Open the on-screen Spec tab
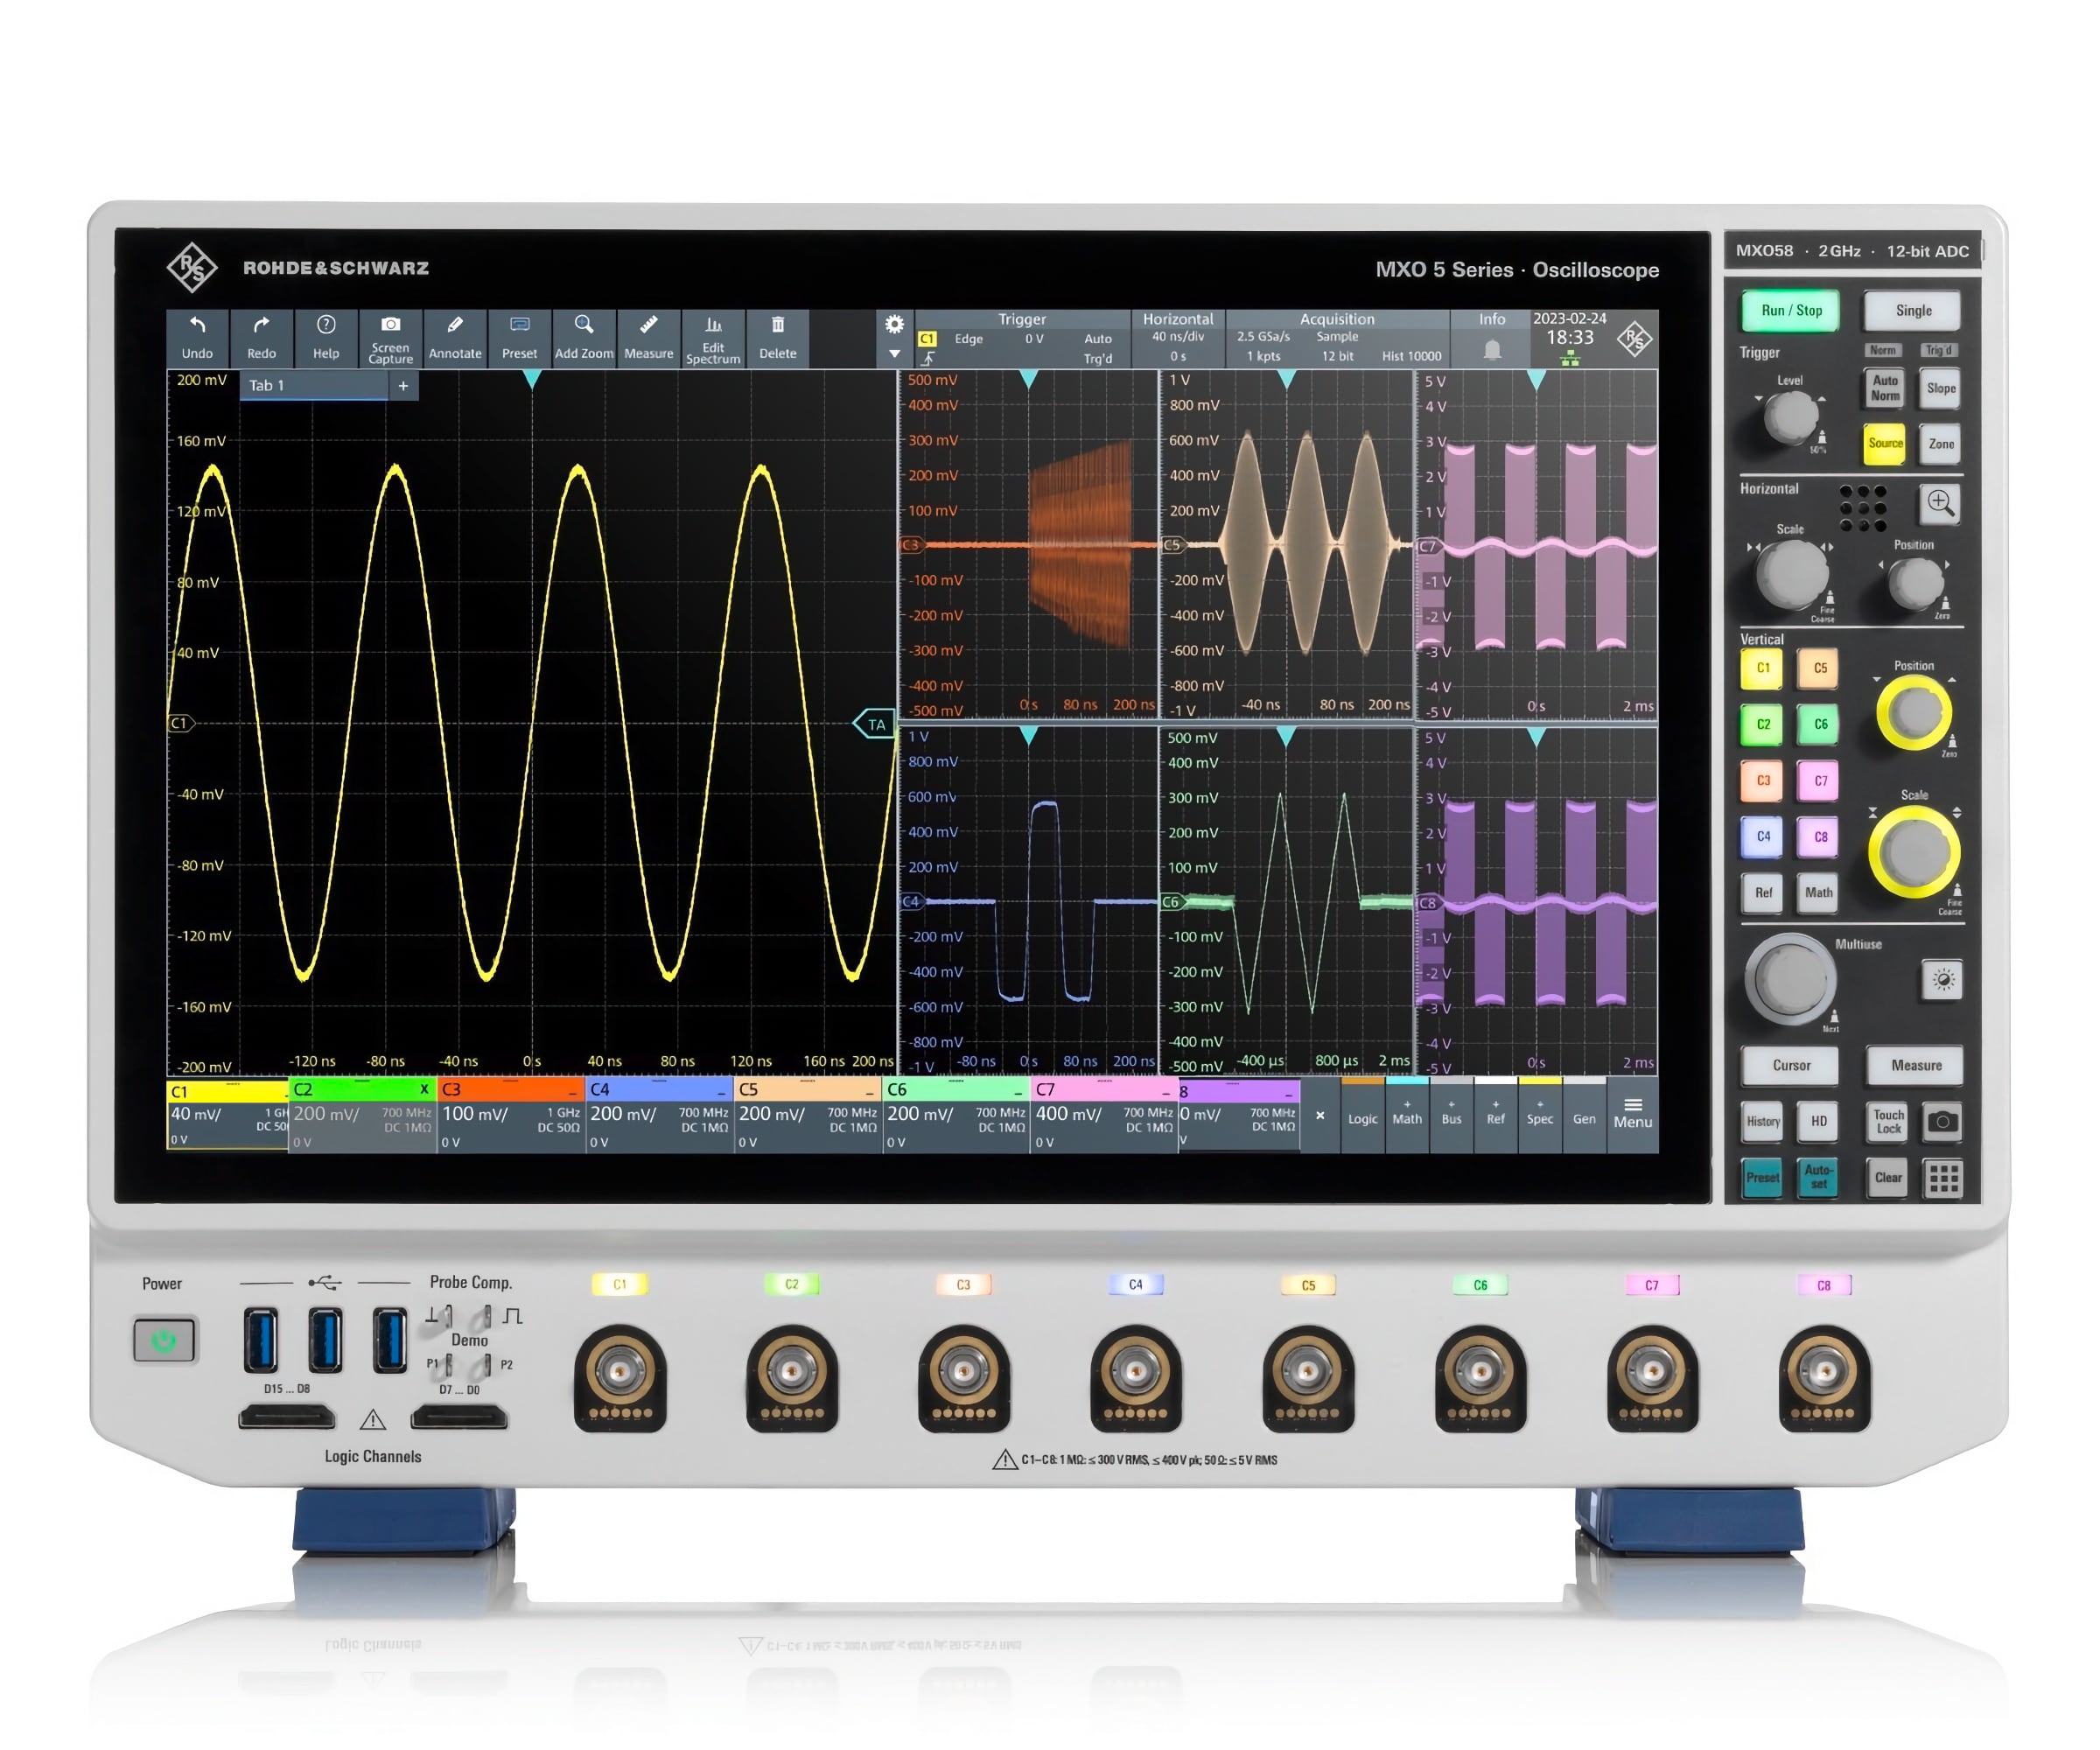This screenshot has height=1750, width=2100. point(1539,1114)
